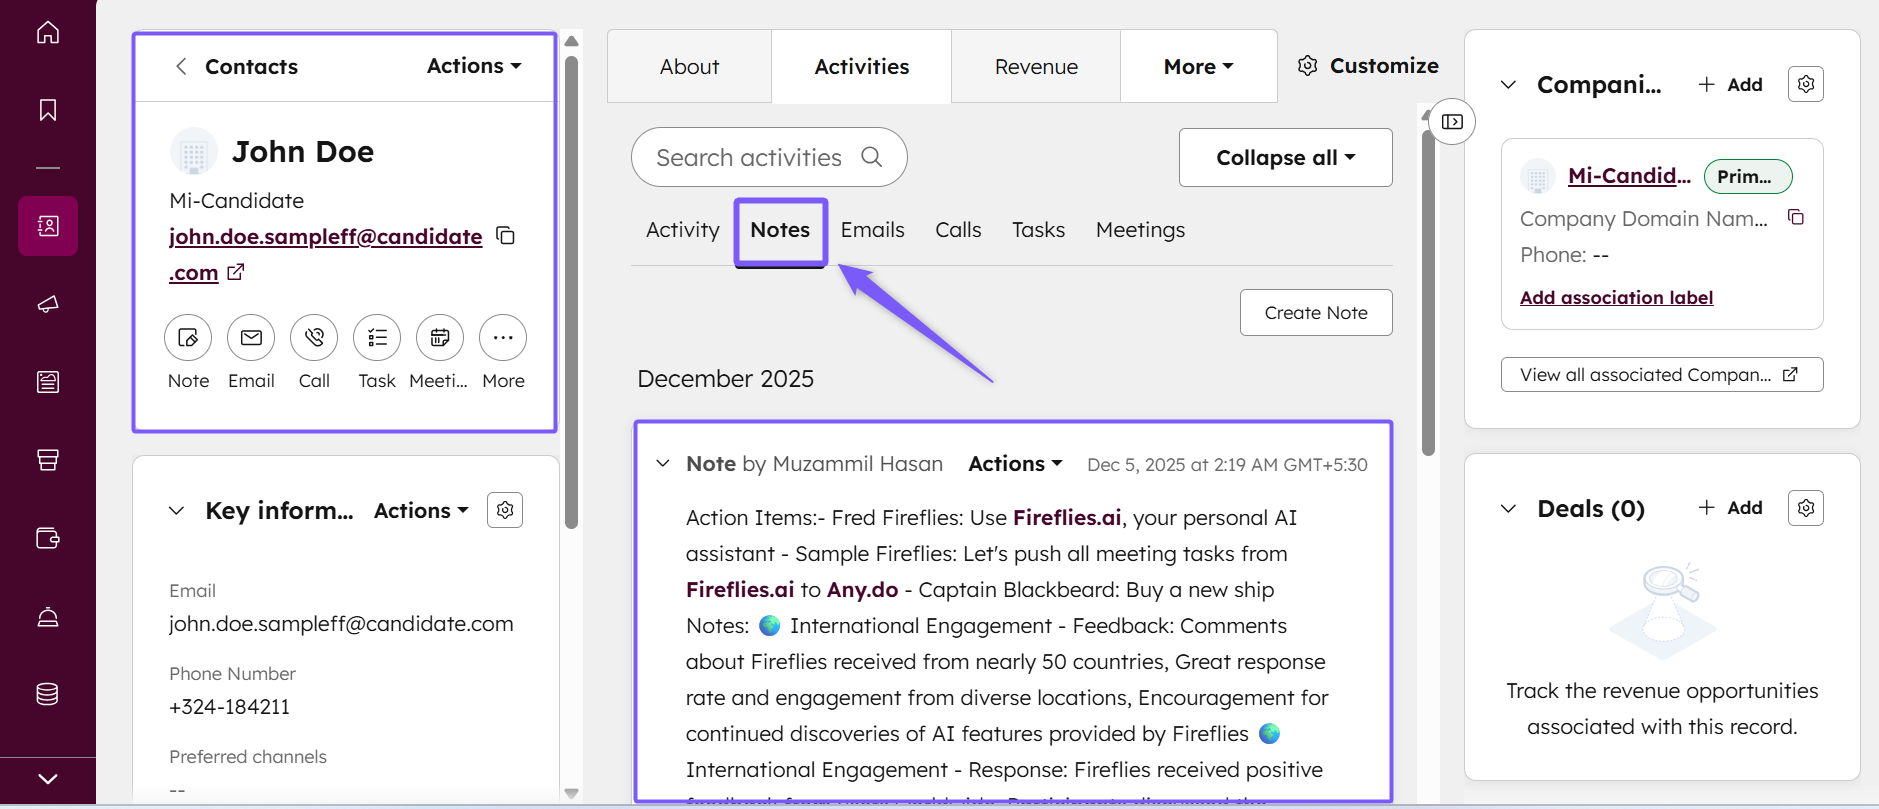Screen dimensions: 1879x809
Task: Click the Meeting calendar icon
Action: pyautogui.click(x=440, y=338)
